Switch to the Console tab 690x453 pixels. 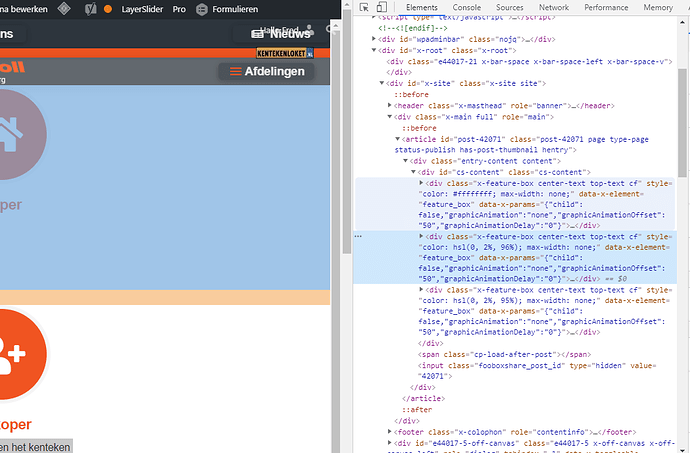(466, 7)
